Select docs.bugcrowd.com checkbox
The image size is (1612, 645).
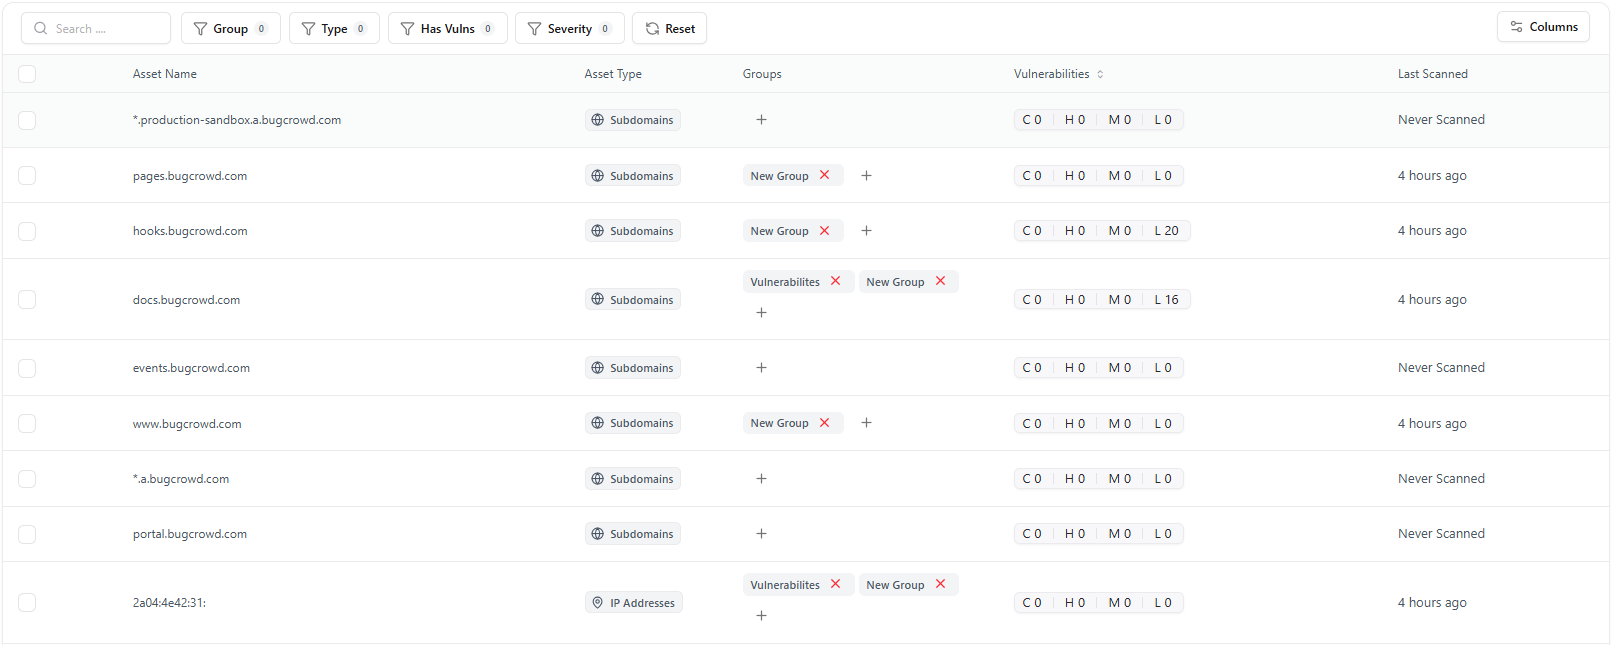point(27,300)
